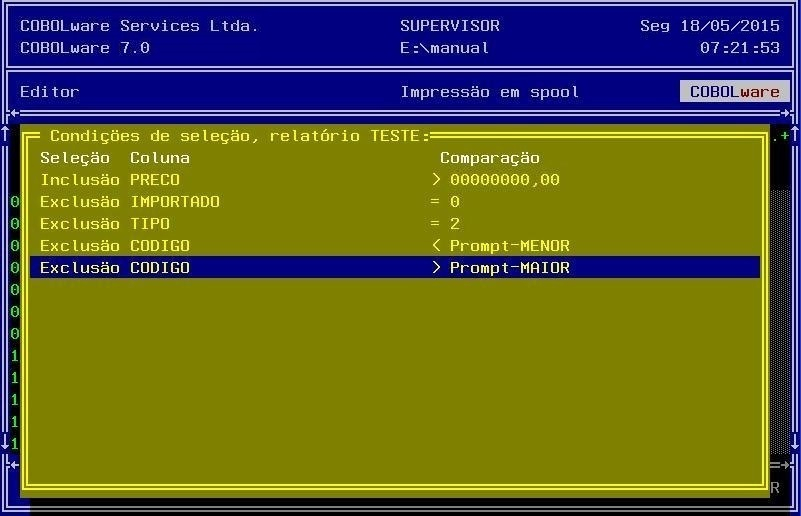Click the left arrow on top border
The image size is (801, 516).
(x=14, y=113)
